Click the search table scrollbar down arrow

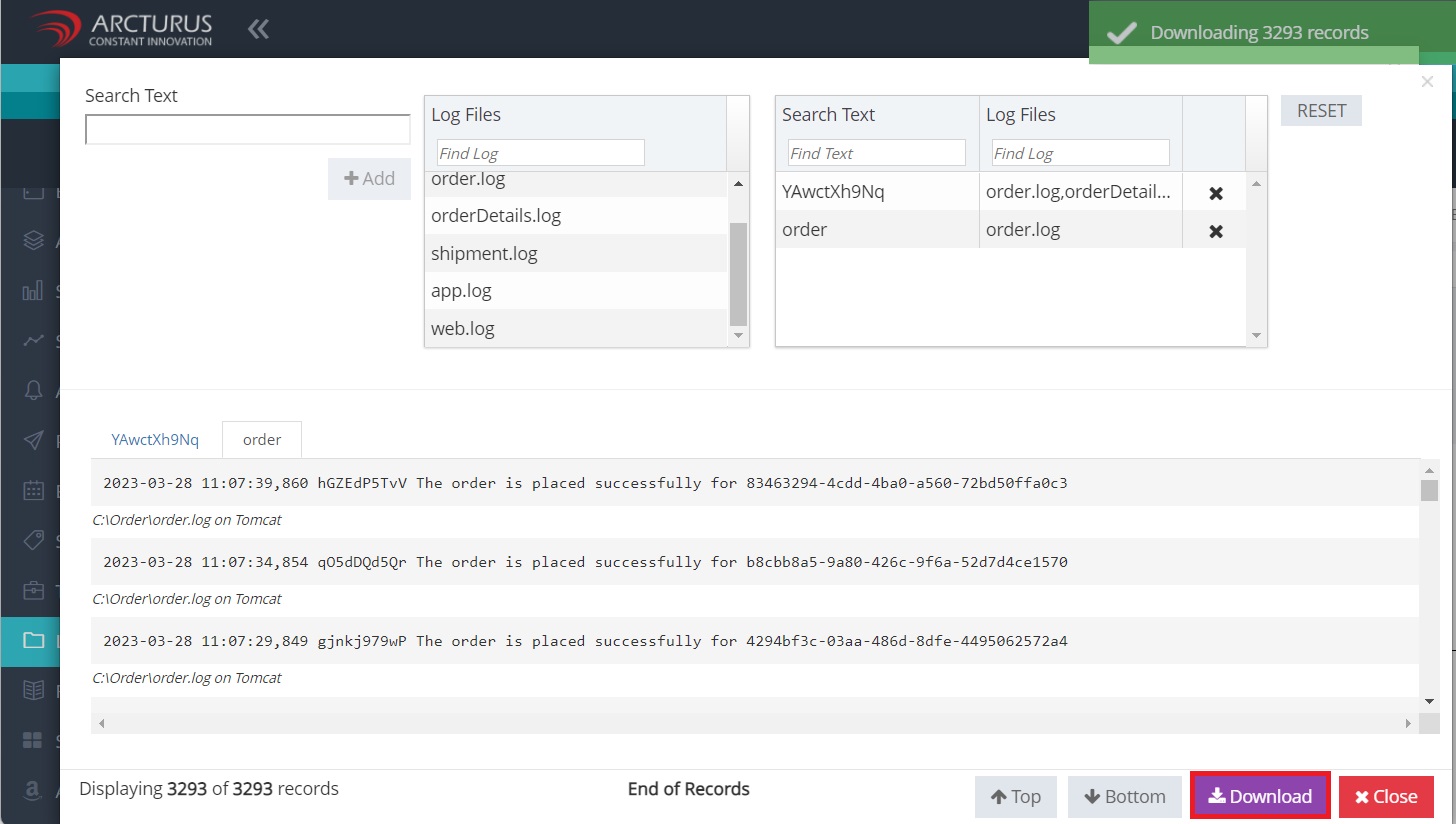pyautogui.click(x=1257, y=336)
